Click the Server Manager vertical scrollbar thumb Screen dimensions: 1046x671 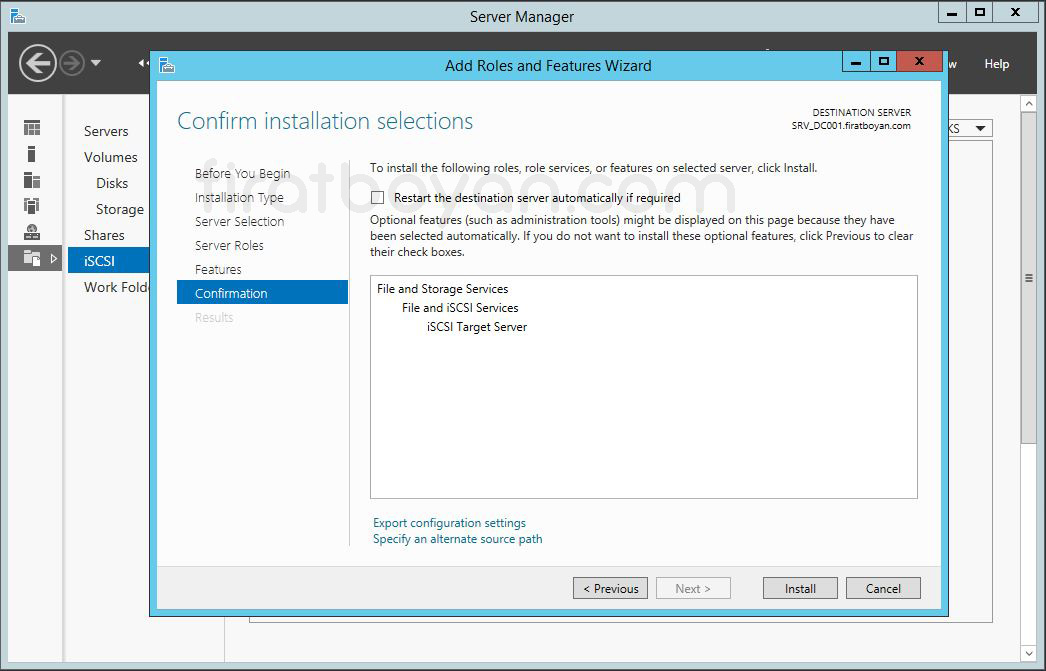coord(1028,277)
